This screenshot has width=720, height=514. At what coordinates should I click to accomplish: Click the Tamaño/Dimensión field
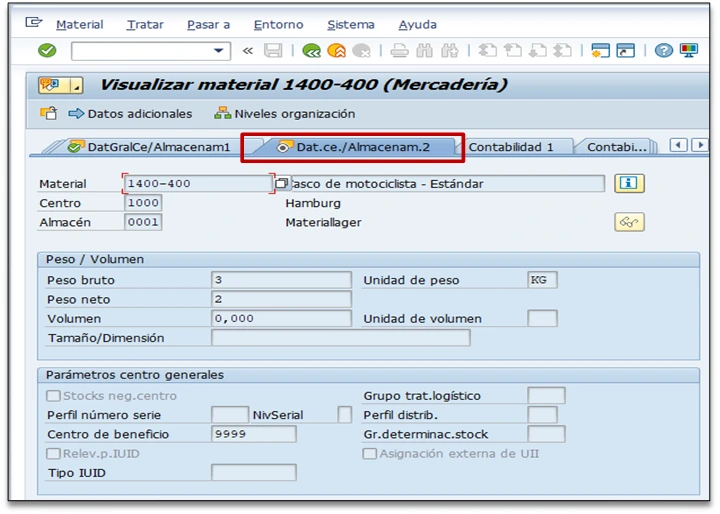[341, 338]
